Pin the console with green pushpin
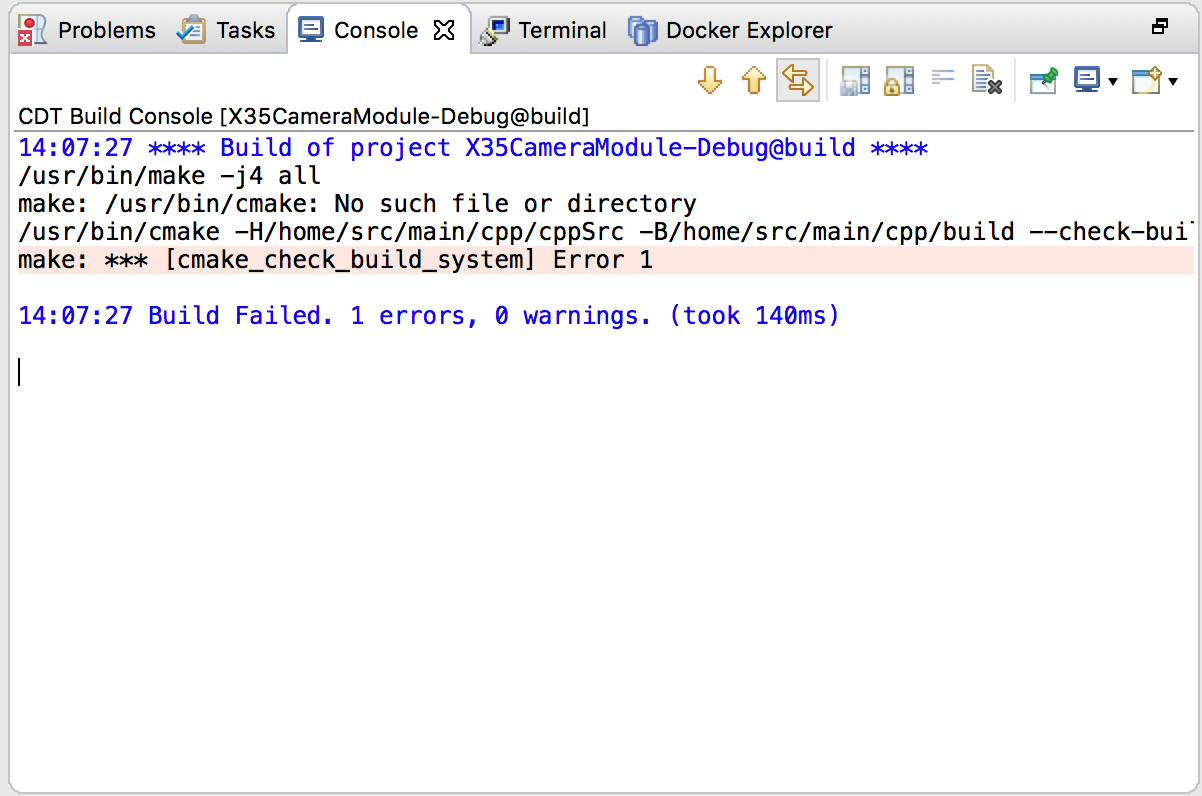This screenshot has width=1202, height=796. coord(1043,81)
